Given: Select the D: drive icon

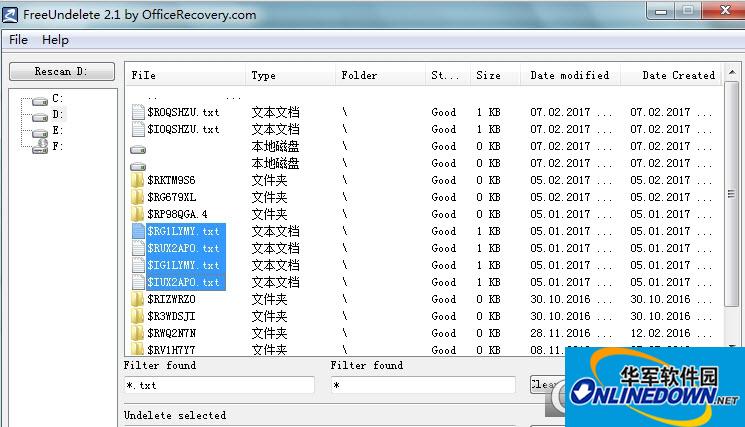Looking at the screenshot, I should tap(40, 117).
